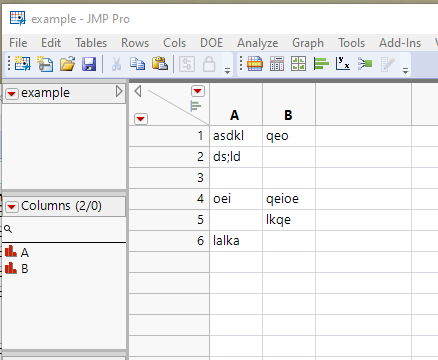
Task: Open the Edit menu
Action: 51,43
